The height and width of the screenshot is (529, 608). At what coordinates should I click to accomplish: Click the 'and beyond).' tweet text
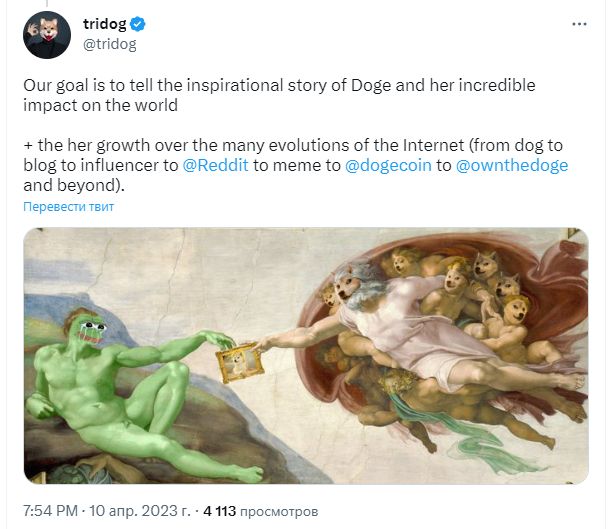(64, 185)
